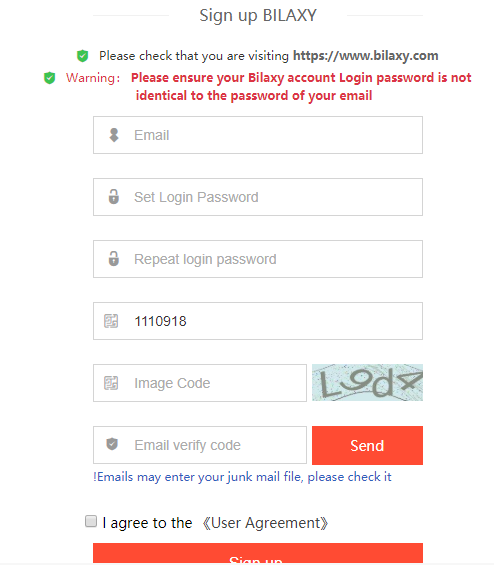The image size is (494, 565).
Task: Click the lock icon in Set Login Password
Action: coord(114,197)
